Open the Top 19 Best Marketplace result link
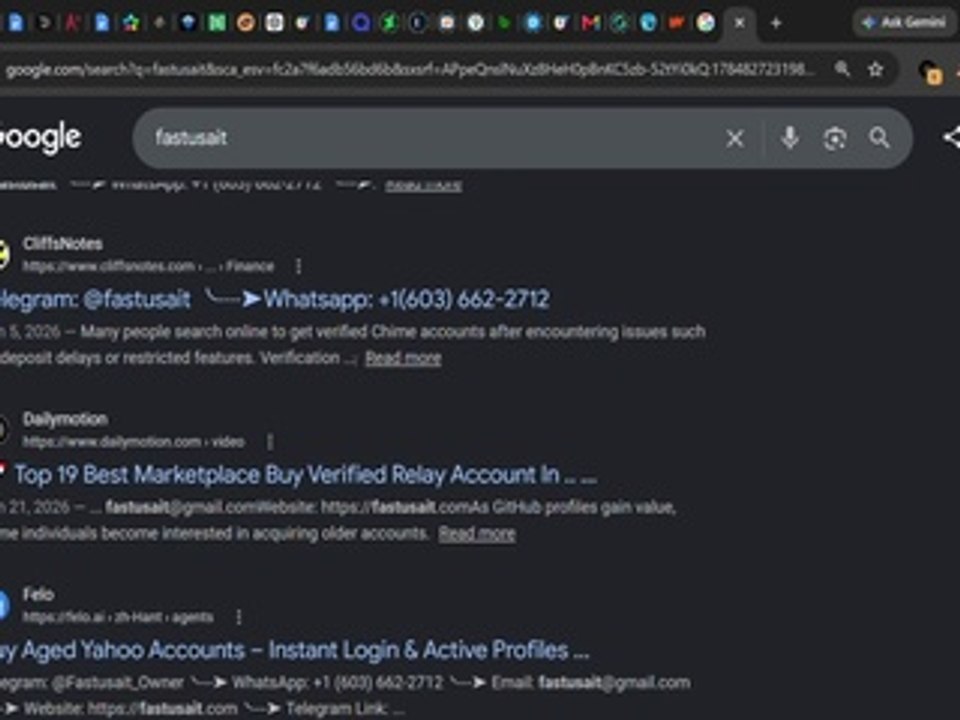 click(306, 474)
